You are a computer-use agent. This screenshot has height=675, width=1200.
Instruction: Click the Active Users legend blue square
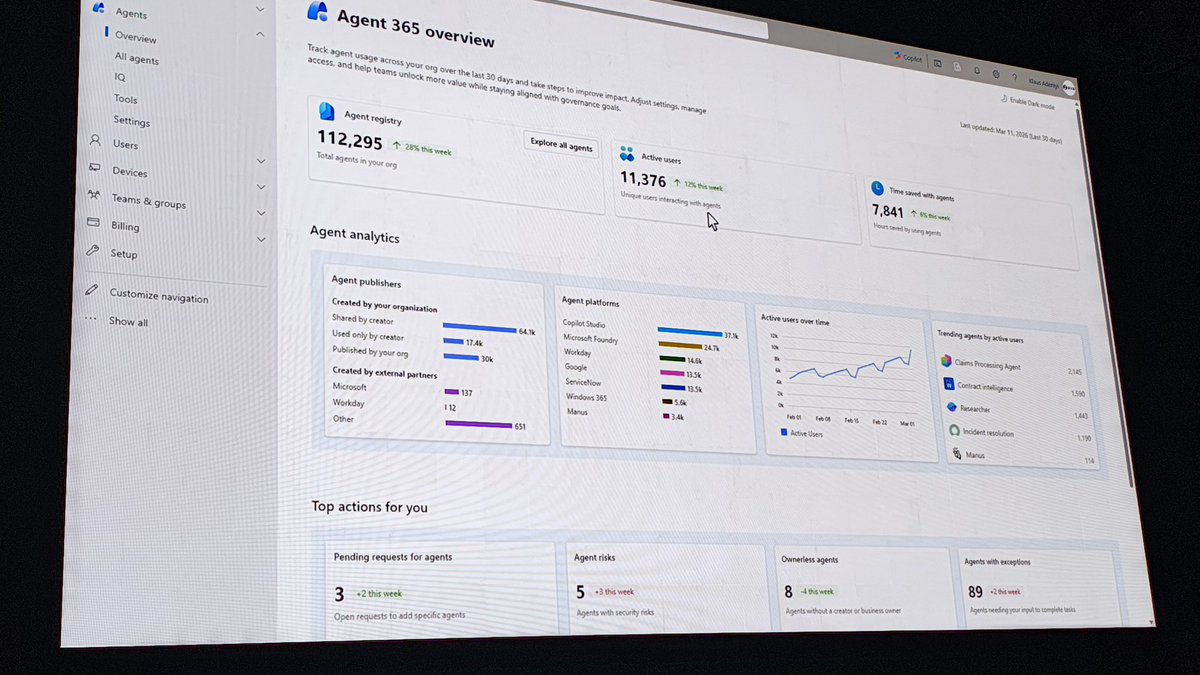point(784,432)
